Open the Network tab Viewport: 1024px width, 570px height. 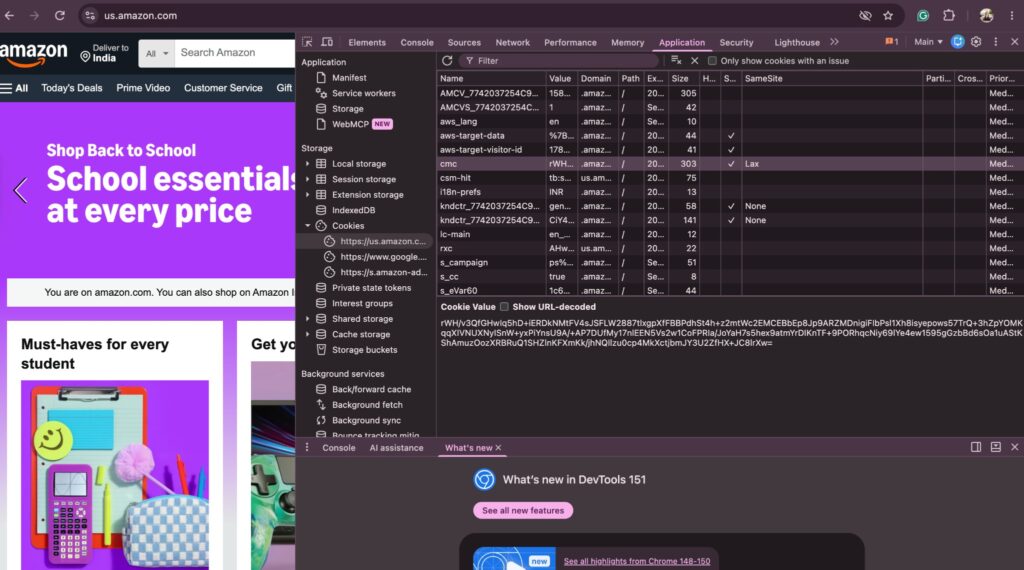513,42
